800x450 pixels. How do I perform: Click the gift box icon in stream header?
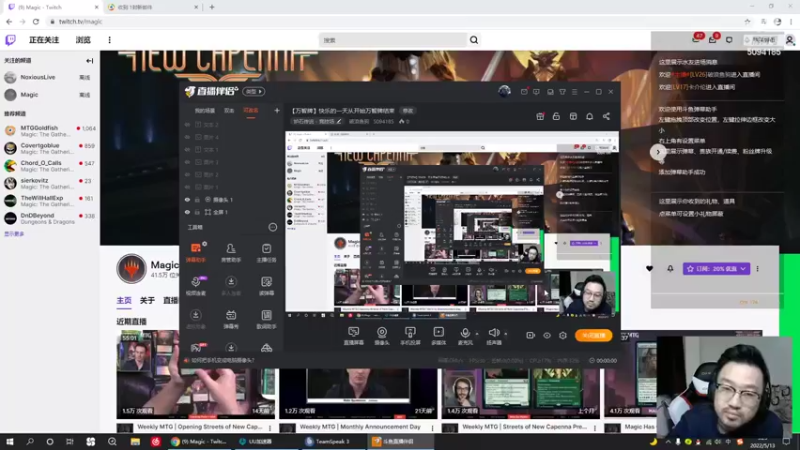point(540,116)
